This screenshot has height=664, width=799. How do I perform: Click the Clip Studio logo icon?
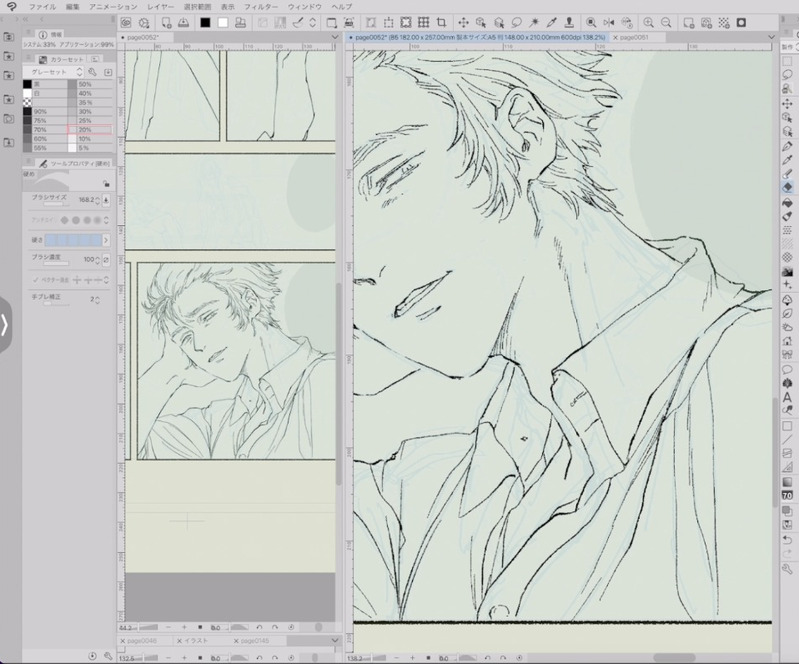pyautogui.click(x=10, y=6)
